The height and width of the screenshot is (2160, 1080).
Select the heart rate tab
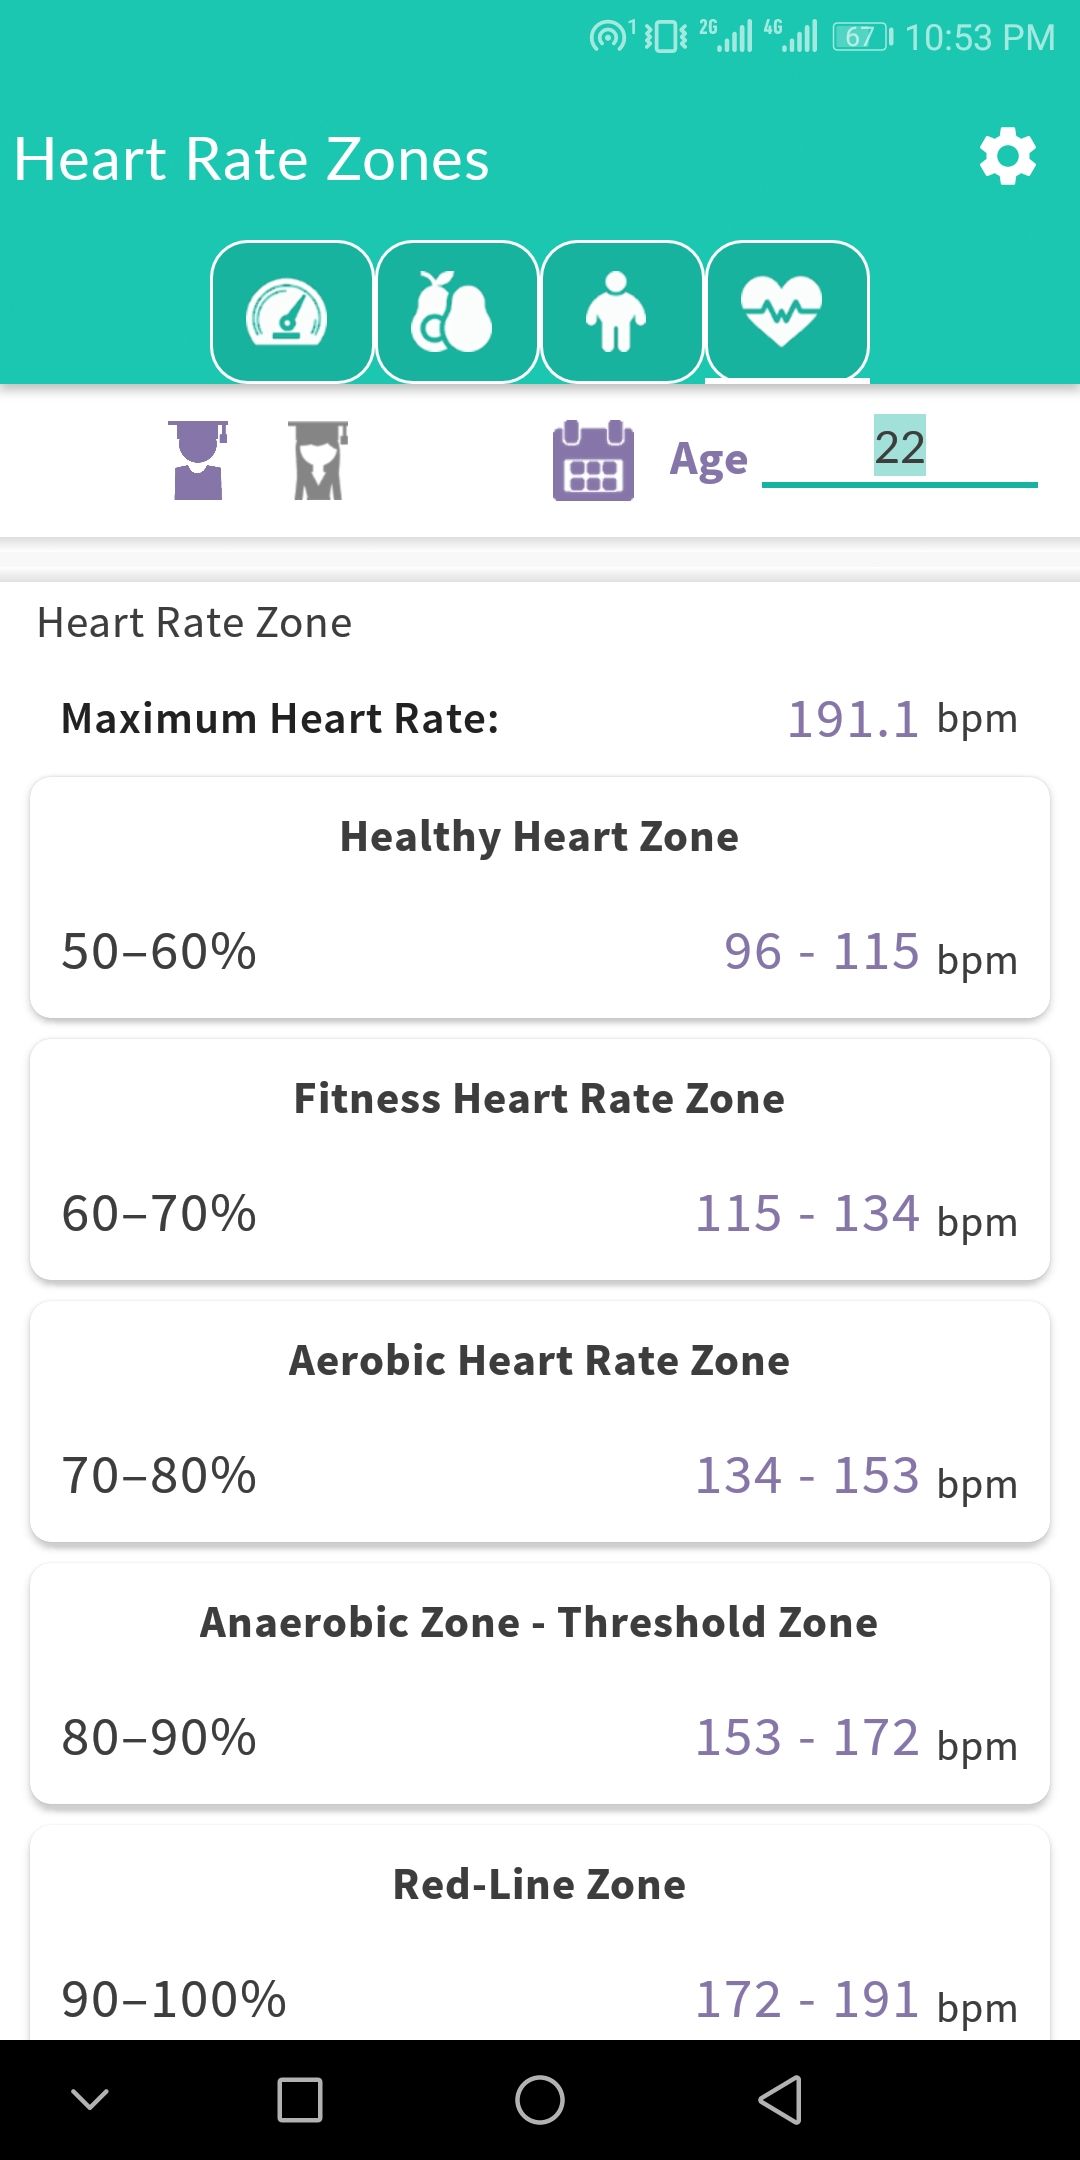point(786,312)
